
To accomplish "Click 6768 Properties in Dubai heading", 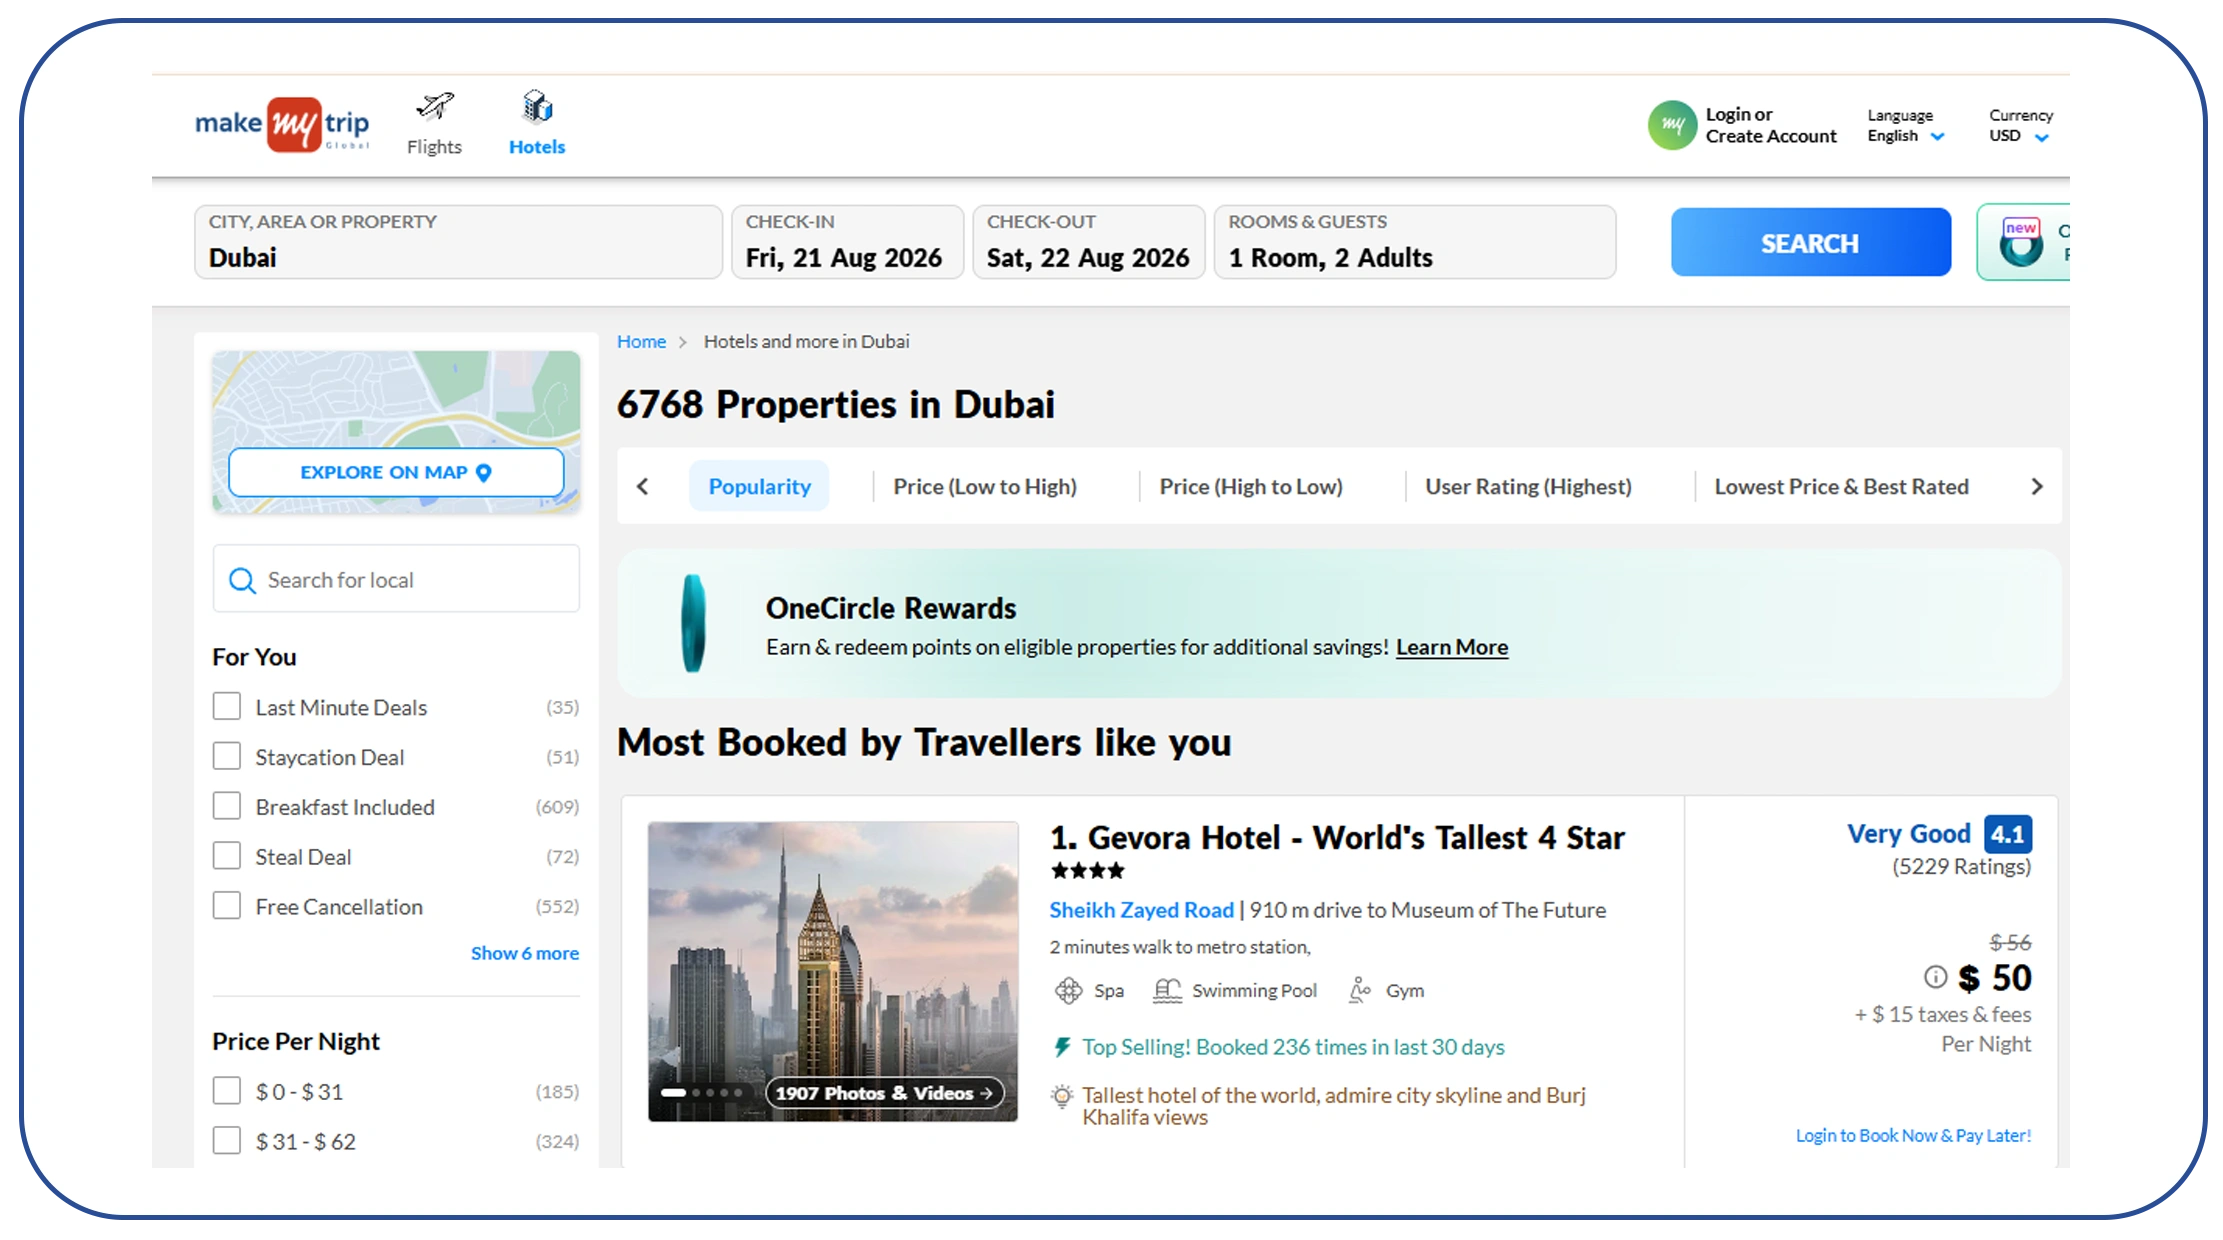I will [x=836, y=404].
